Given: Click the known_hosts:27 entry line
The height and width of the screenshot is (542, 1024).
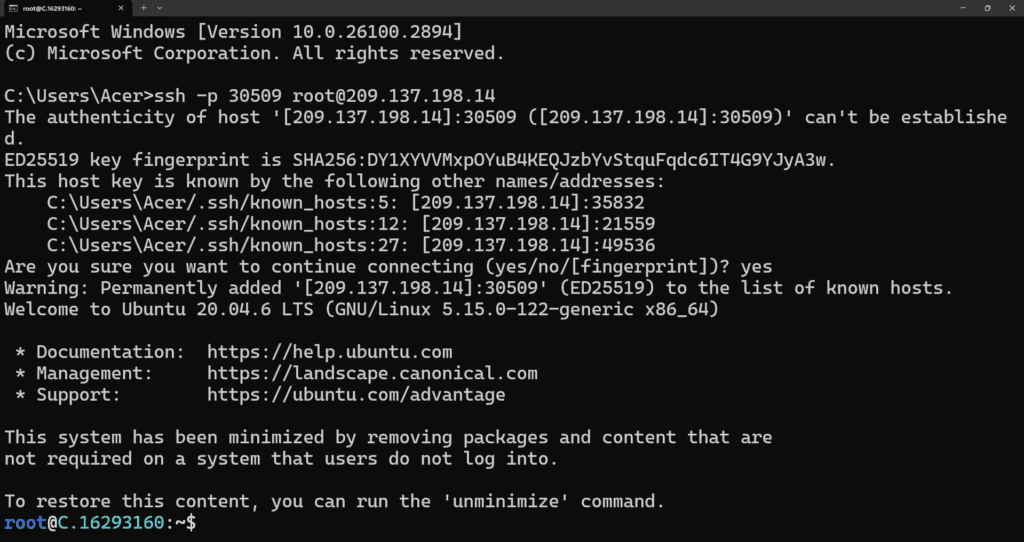Looking at the screenshot, I should [x=351, y=246].
